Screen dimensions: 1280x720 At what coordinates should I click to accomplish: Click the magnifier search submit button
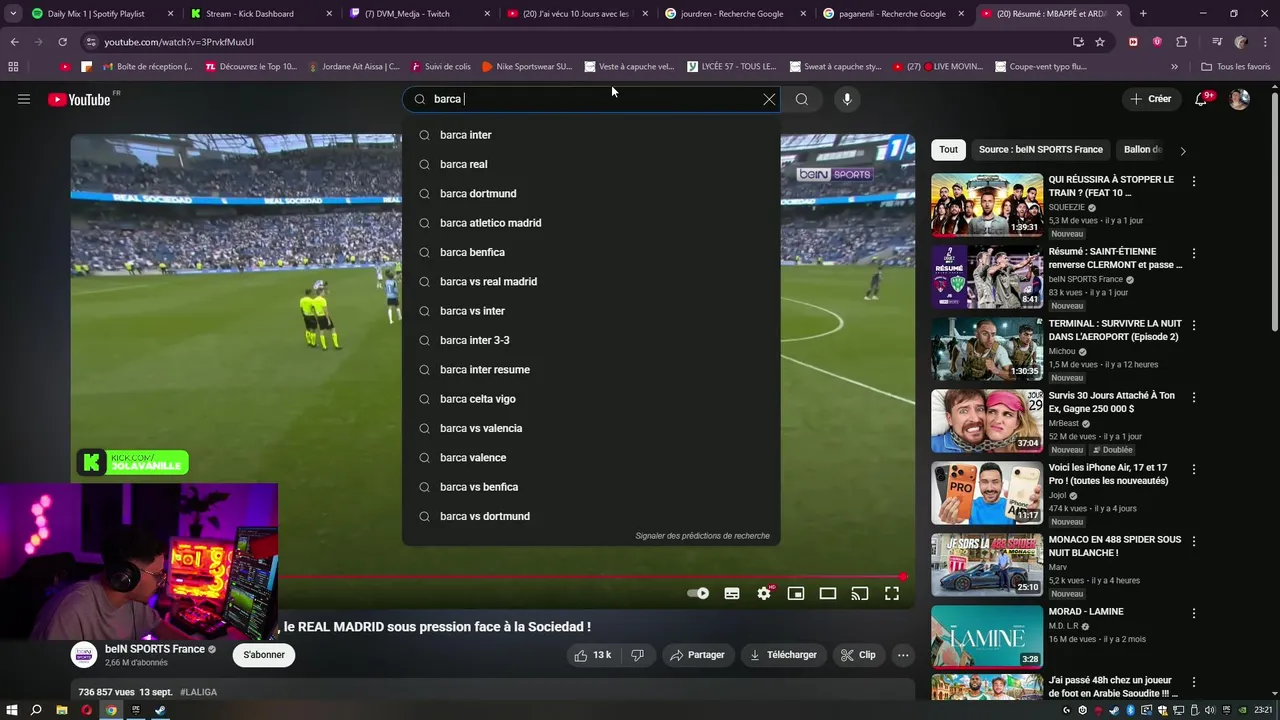802,99
